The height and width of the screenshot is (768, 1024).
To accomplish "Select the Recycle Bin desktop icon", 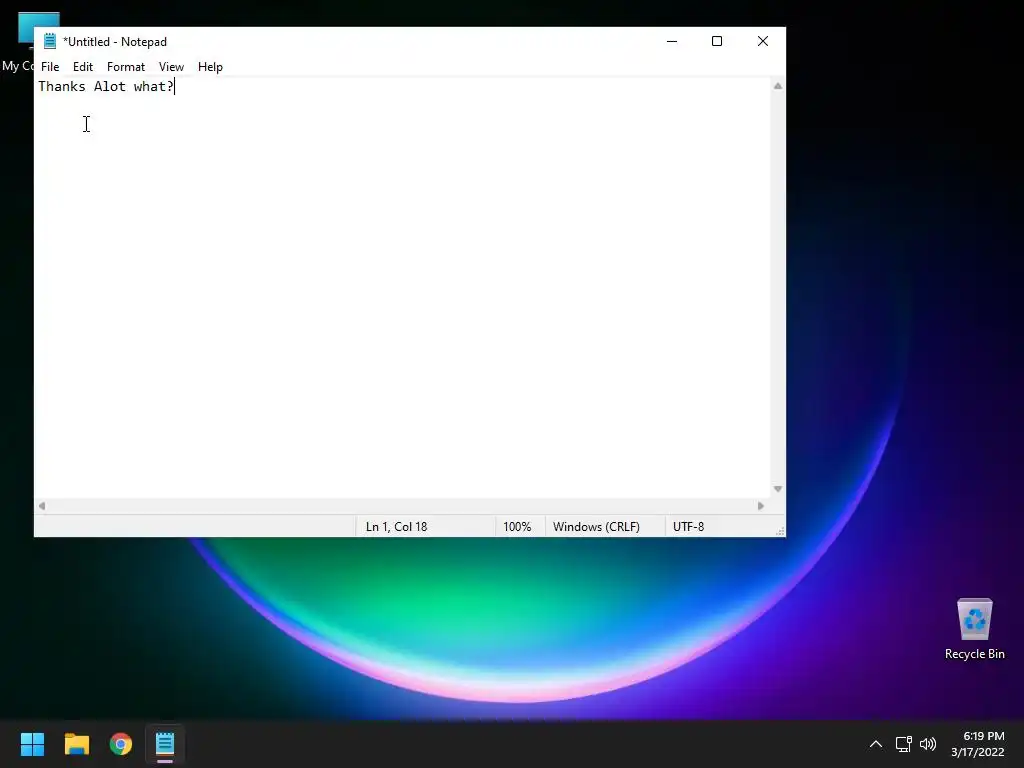I will pos(974,630).
